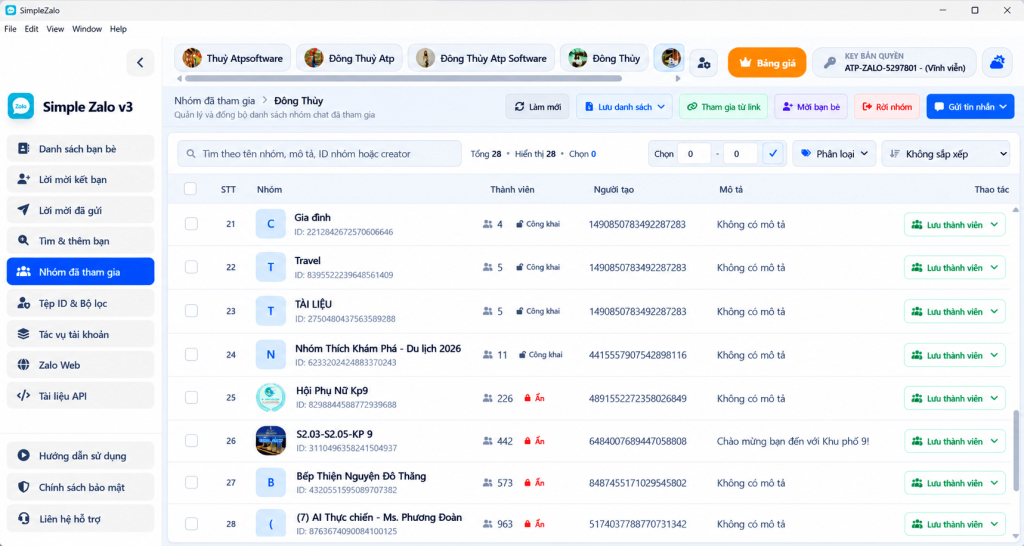
Task: Open the Window menu
Action: pos(87,29)
